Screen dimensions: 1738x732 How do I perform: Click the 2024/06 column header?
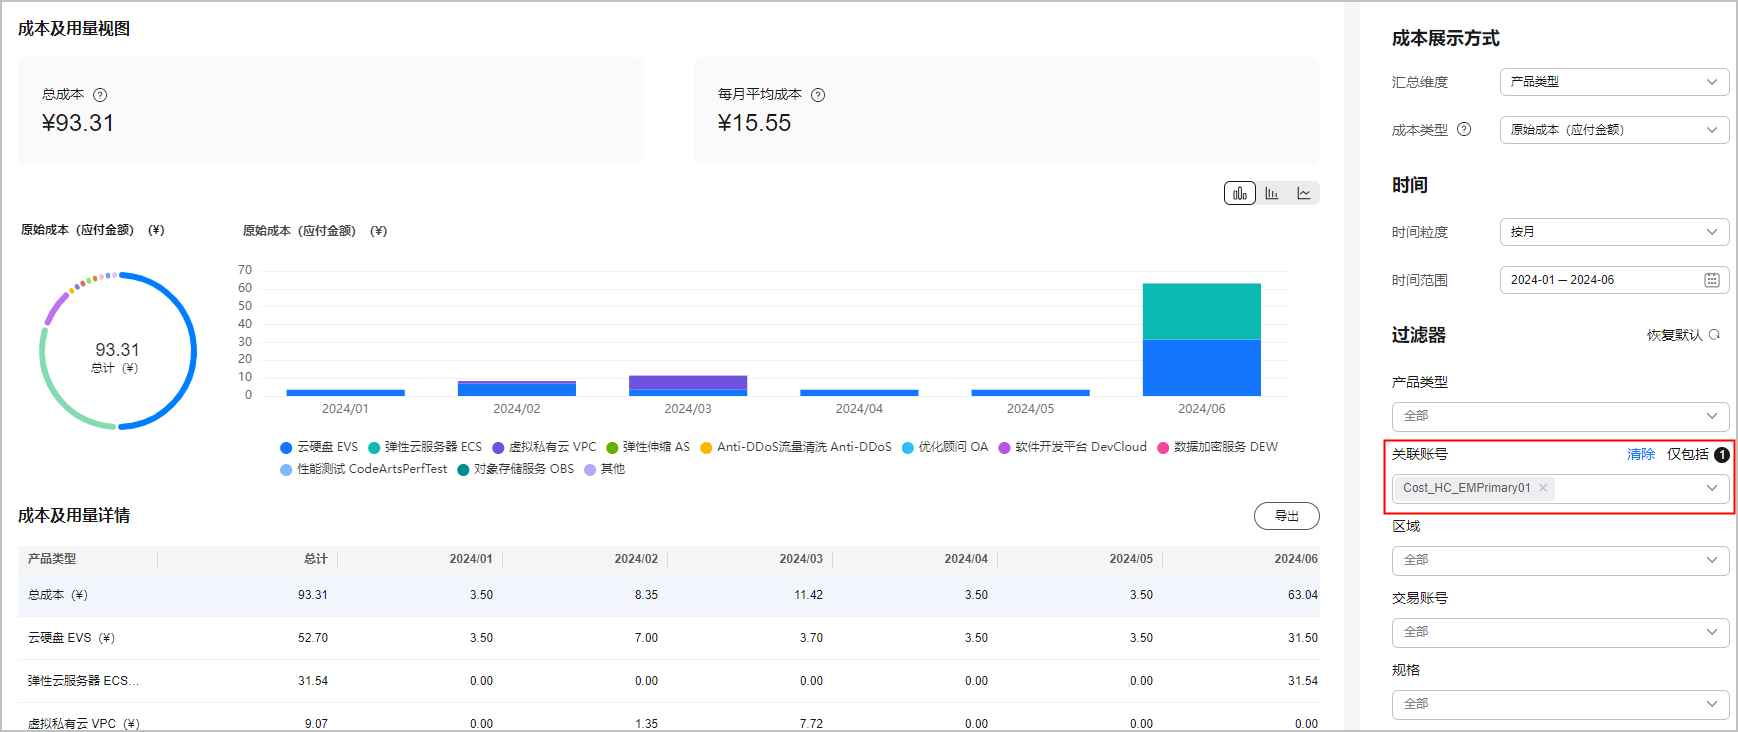tap(1296, 559)
